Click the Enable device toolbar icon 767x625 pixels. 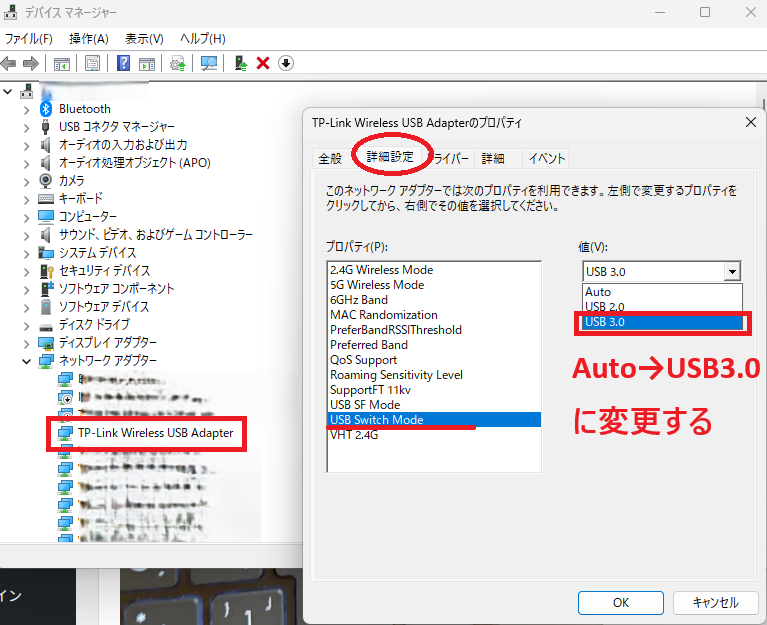(241, 63)
